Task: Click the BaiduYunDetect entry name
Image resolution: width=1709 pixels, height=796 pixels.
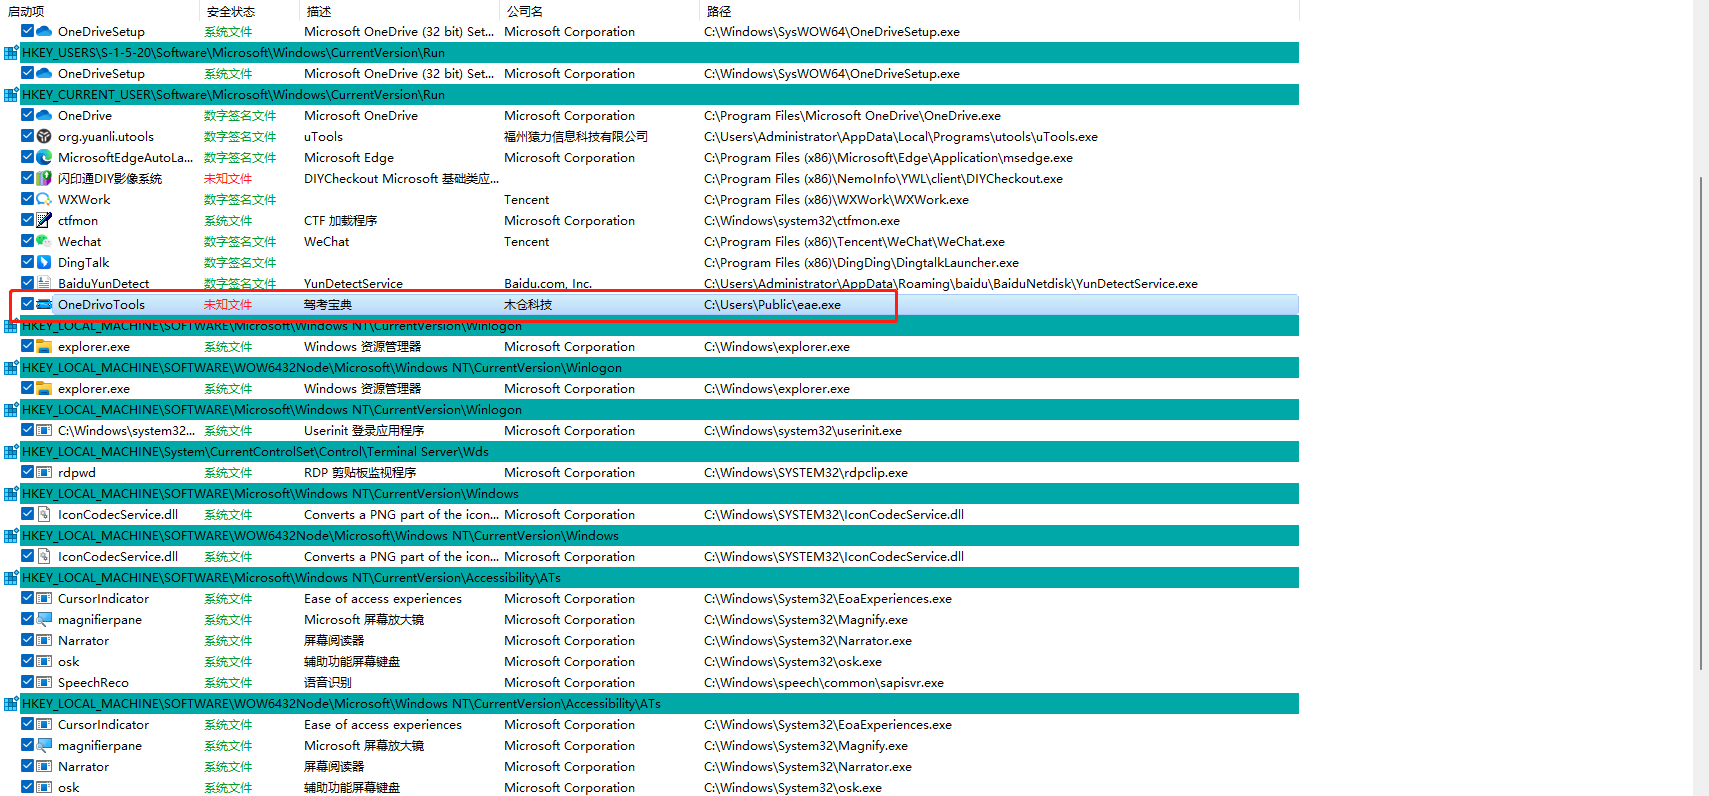Action: [103, 284]
